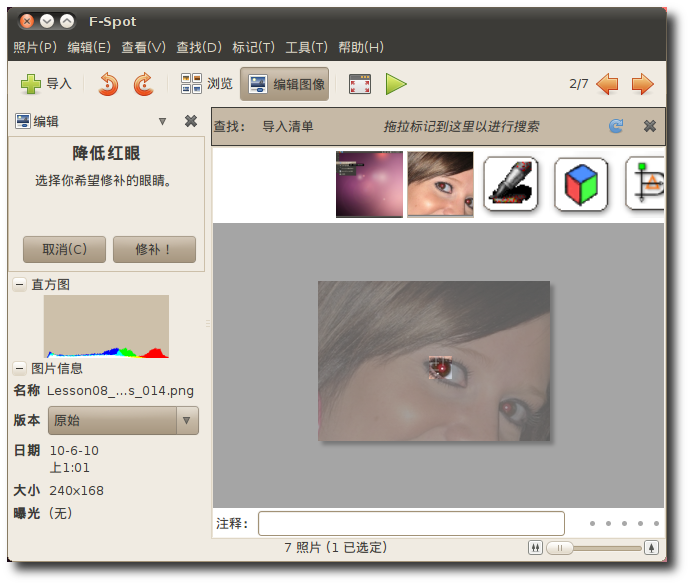Select the purple desktop screenshot thumbnail

click(x=369, y=184)
